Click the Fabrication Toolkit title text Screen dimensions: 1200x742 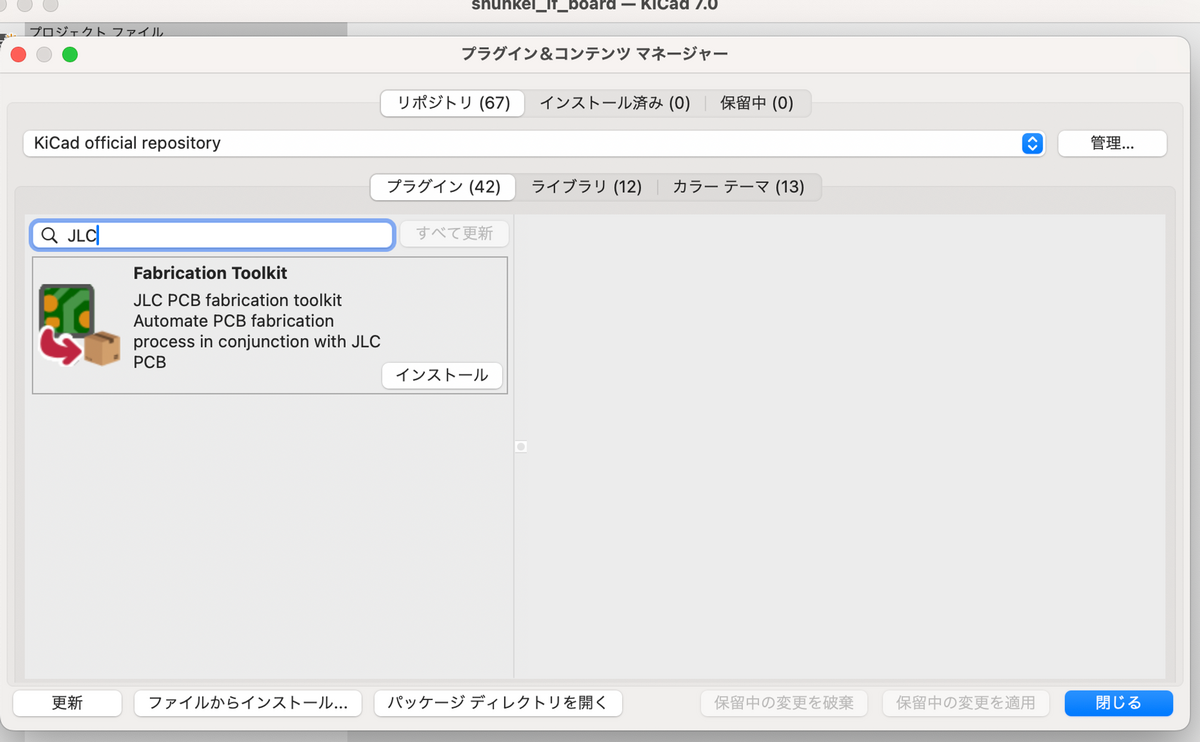210,273
